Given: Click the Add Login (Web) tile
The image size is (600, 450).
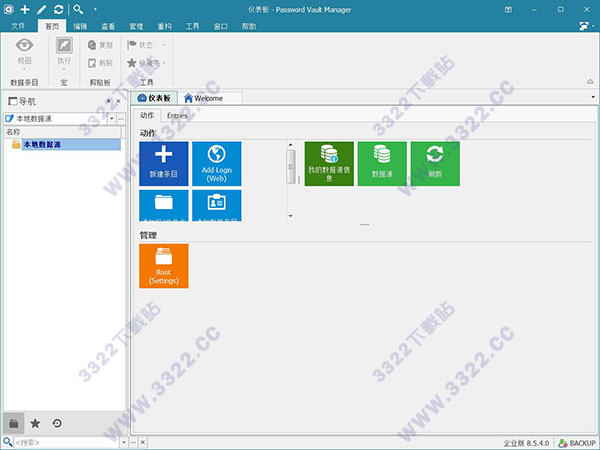Looking at the screenshot, I should tap(217, 164).
